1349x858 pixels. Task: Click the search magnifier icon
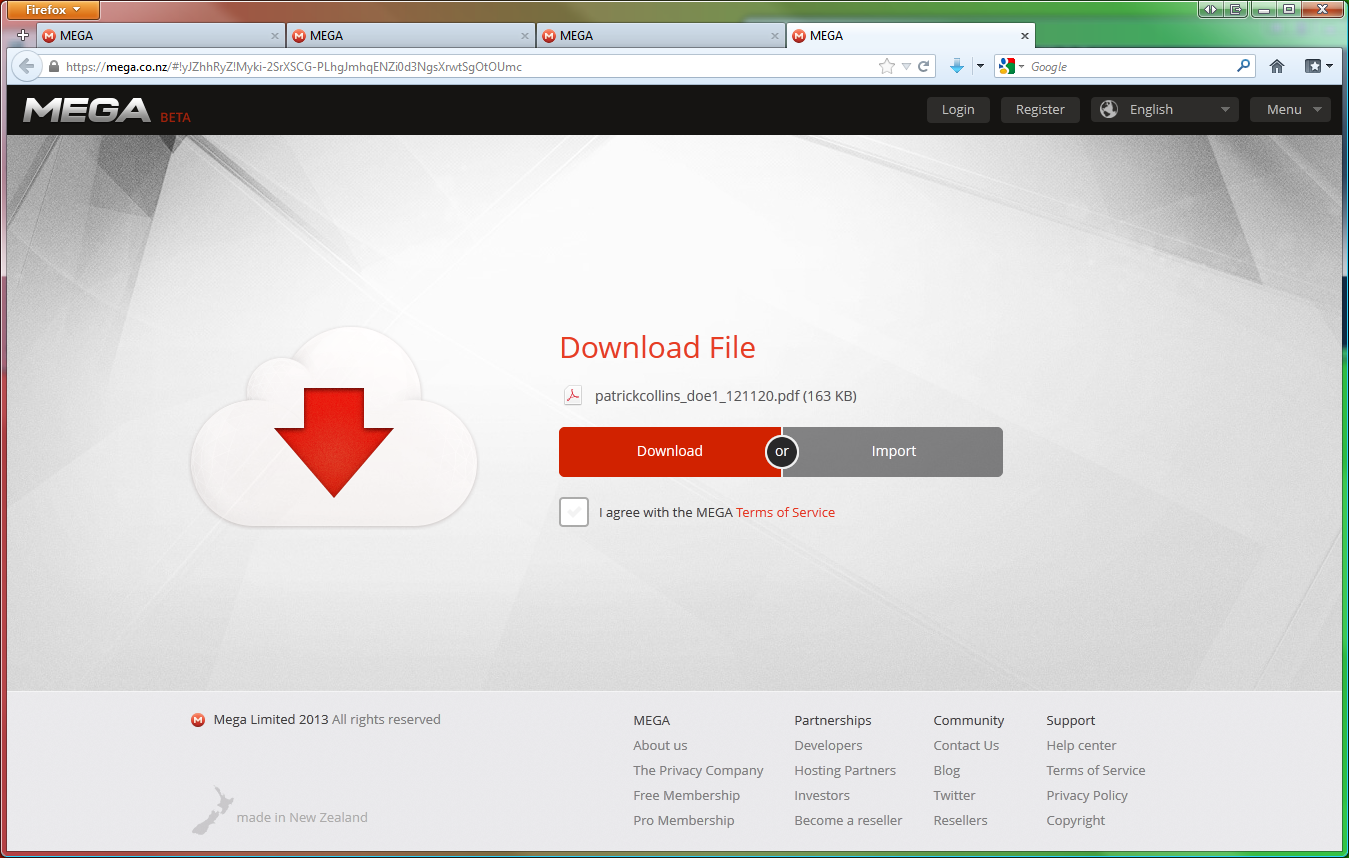point(1244,66)
